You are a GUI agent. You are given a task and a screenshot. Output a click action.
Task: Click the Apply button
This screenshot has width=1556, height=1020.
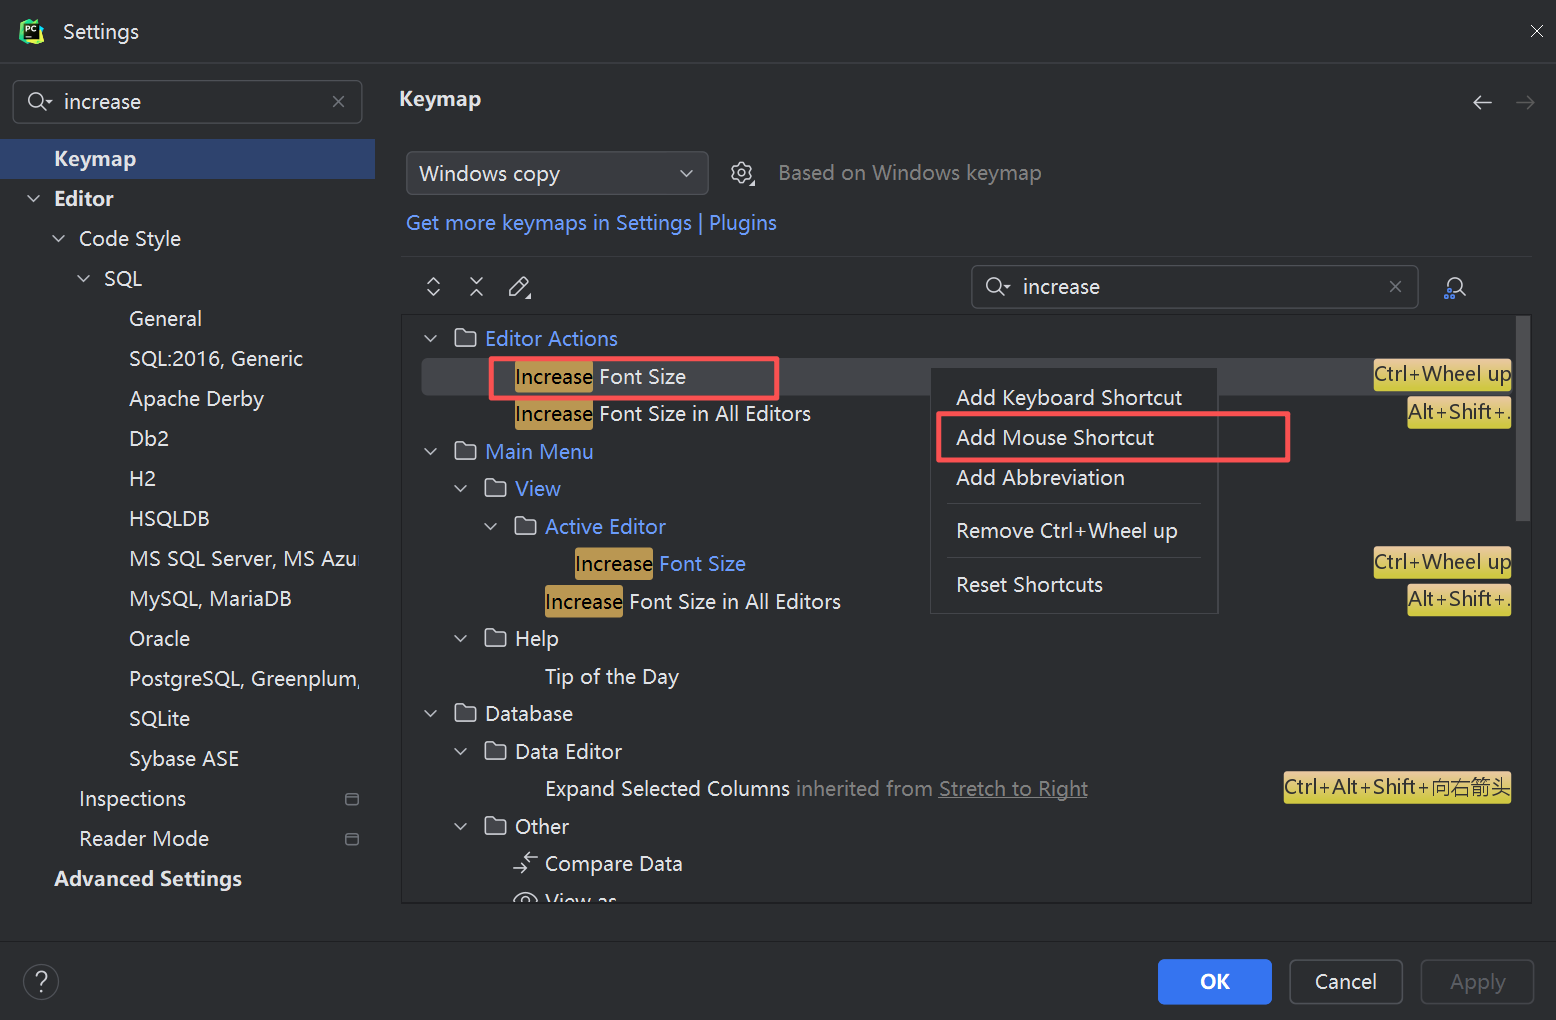[1478, 982]
